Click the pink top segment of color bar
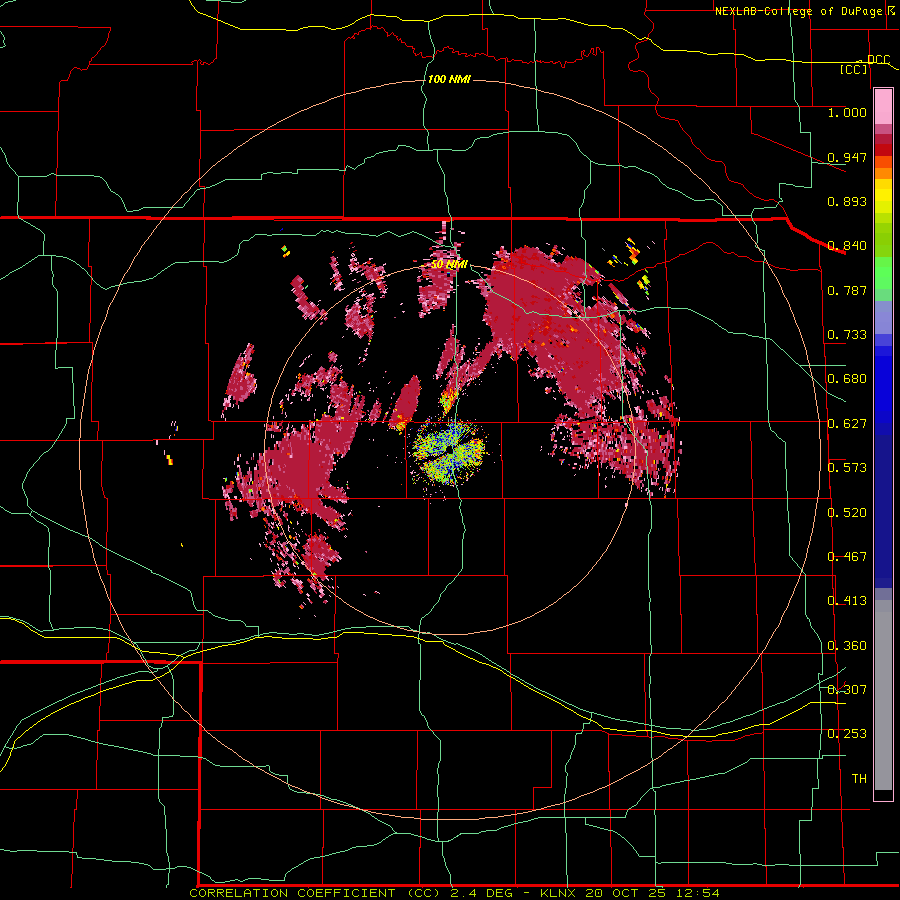 coord(883,107)
